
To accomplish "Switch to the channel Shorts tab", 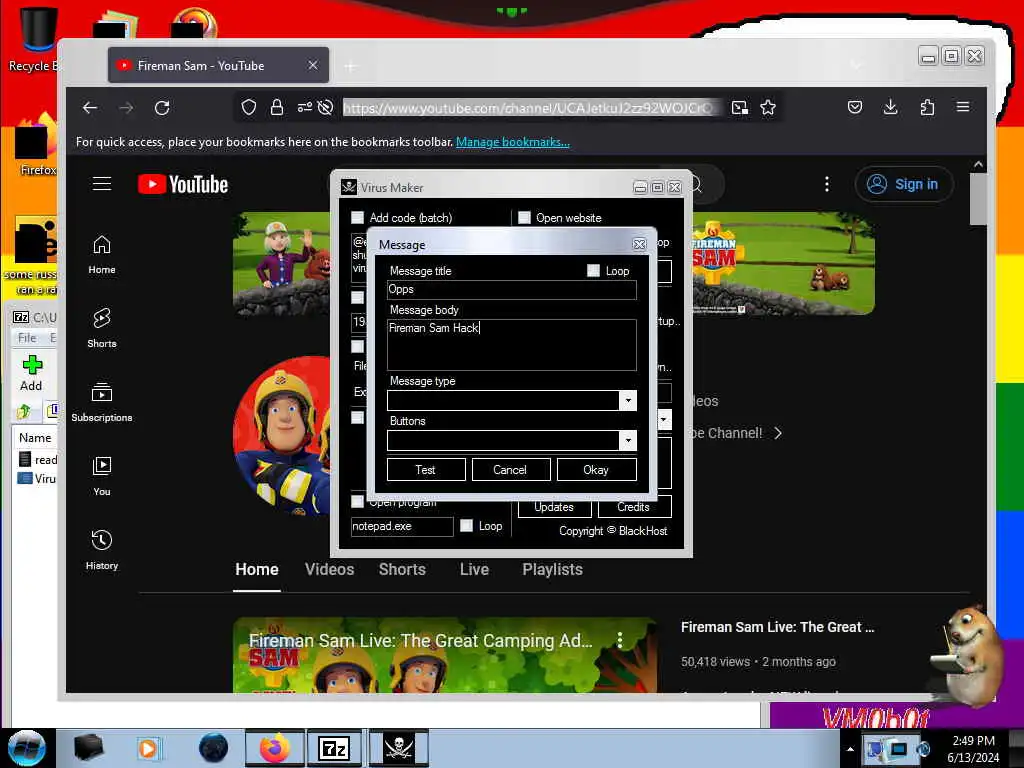I will click(x=402, y=569).
